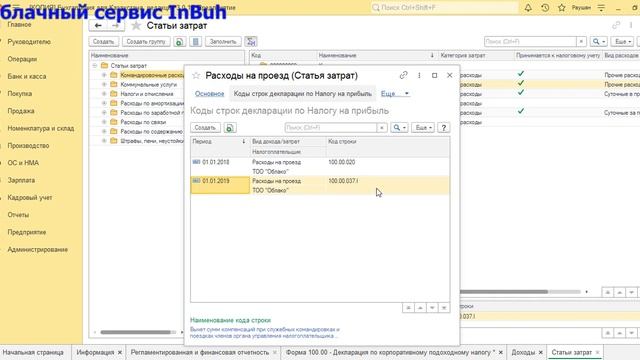
Task: Open Администрирование section in sidebar
Action: click(x=38, y=249)
